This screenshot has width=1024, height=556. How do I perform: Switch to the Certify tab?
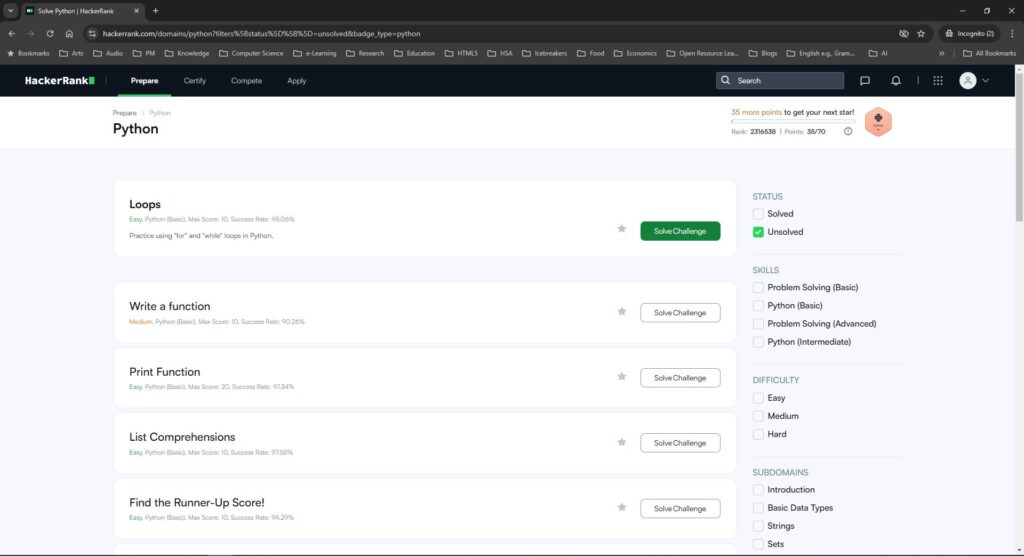(x=194, y=81)
